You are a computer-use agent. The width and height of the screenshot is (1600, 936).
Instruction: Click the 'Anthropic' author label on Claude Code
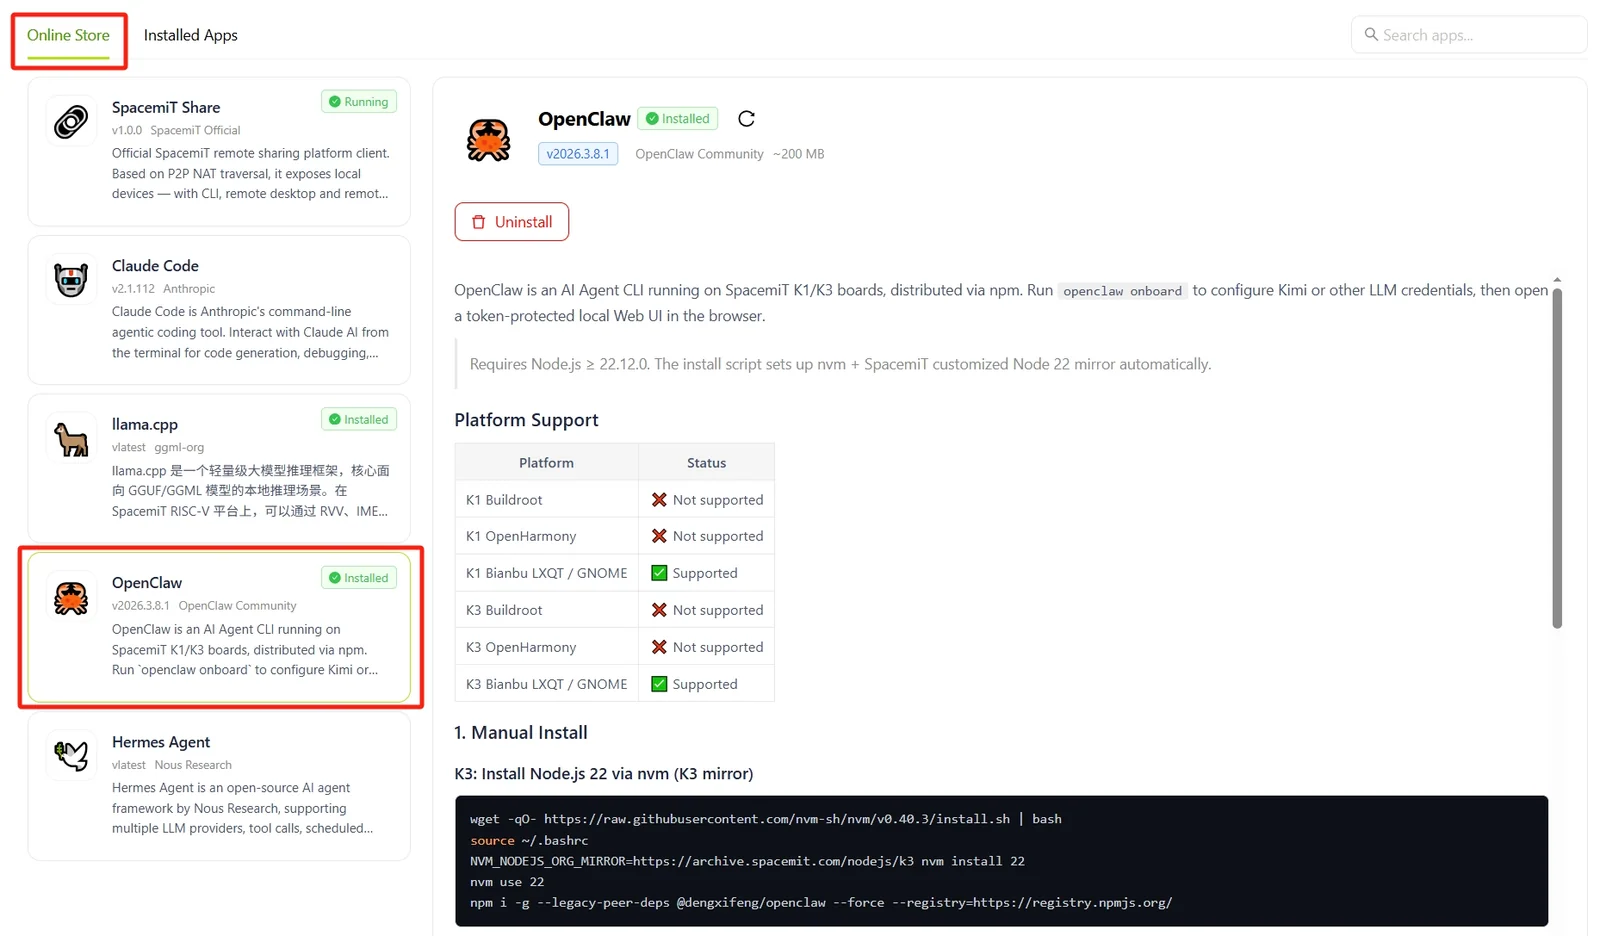[189, 289]
